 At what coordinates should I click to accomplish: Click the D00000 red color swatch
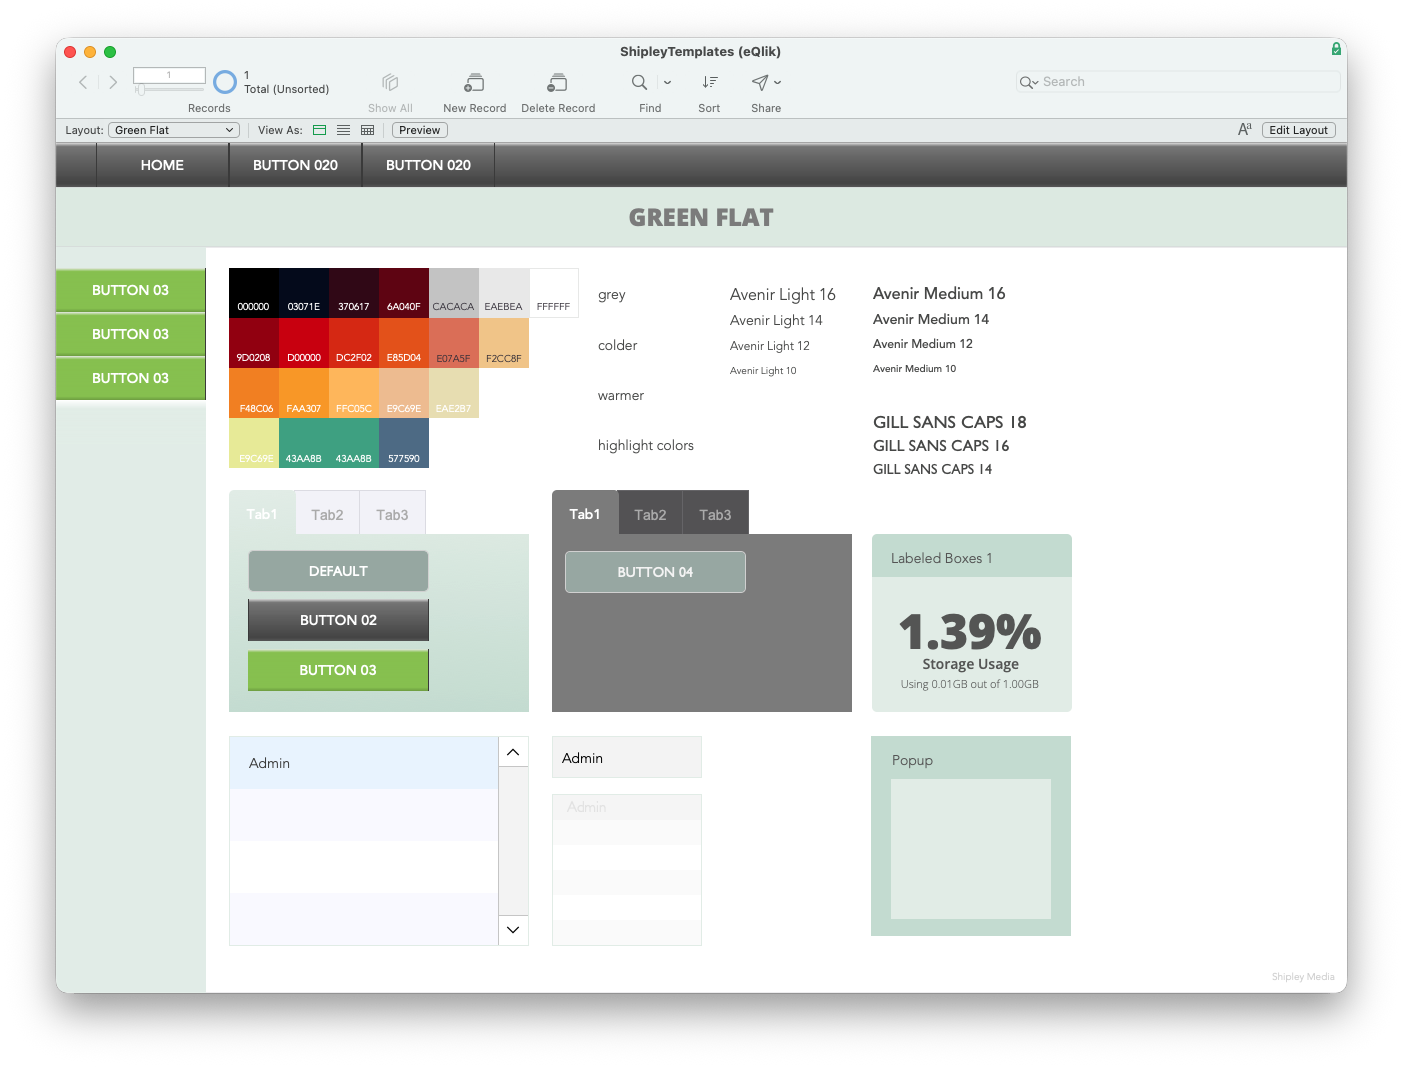click(304, 343)
